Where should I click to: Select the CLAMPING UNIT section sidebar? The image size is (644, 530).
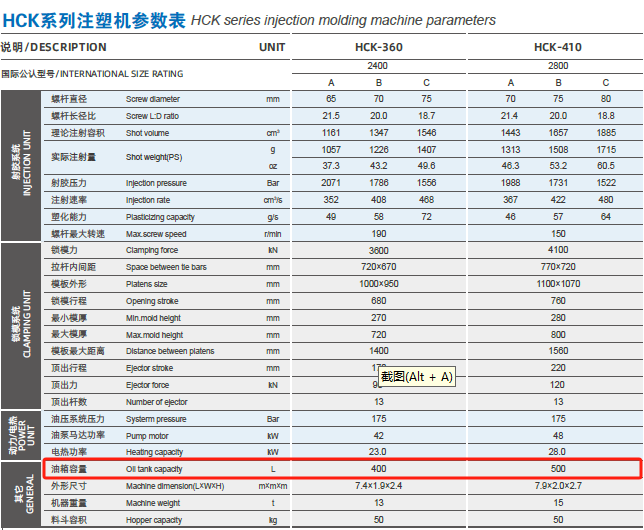21,326
